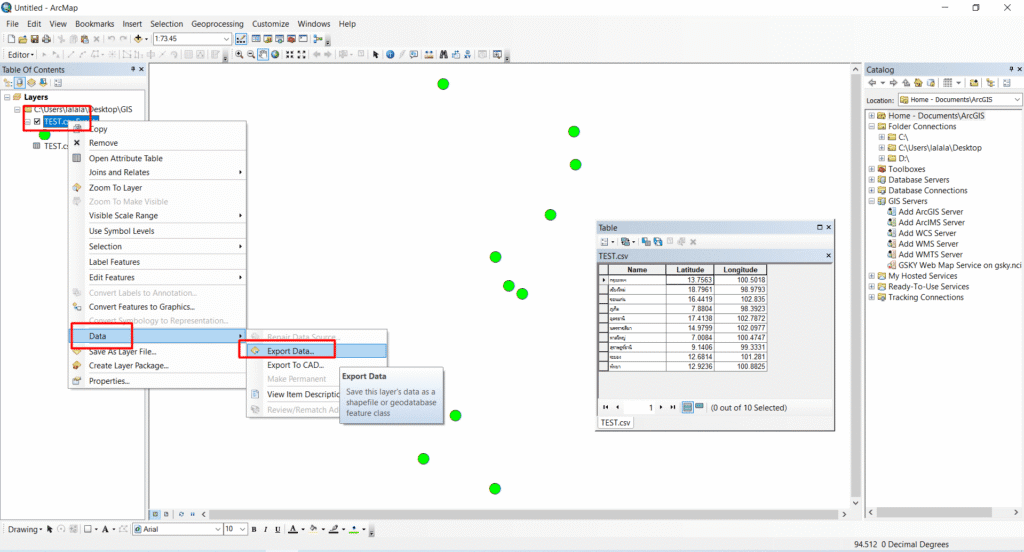Image resolution: width=1024 pixels, height=552 pixels.
Task: Select the Zoom In tool
Action: [x=239, y=55]
